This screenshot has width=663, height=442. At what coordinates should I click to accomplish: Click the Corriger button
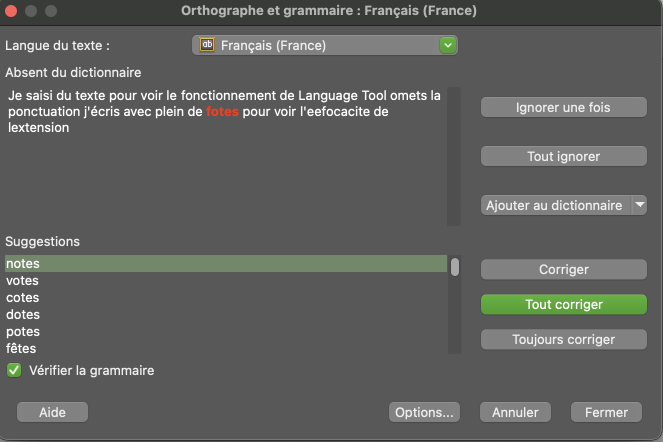563,270
